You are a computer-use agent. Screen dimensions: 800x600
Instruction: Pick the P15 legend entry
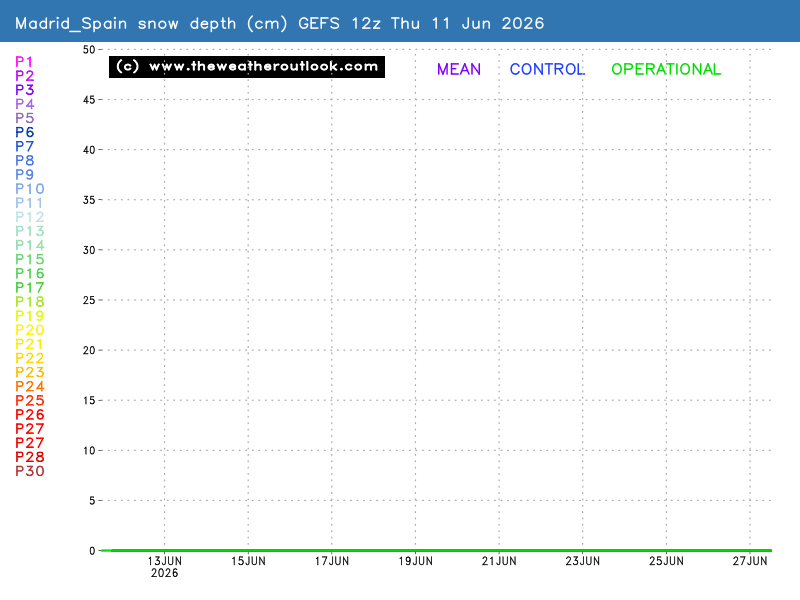click(x=30, y=259)
